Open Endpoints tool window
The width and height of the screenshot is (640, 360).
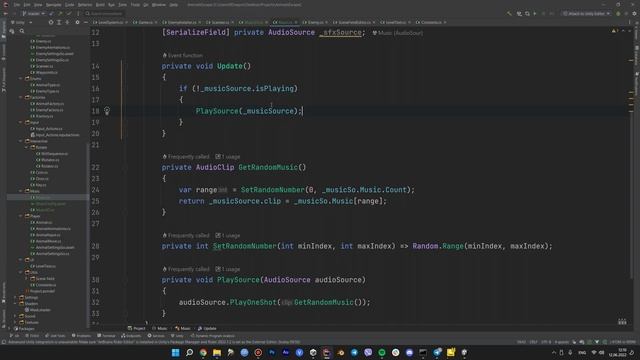coord(131,336)
